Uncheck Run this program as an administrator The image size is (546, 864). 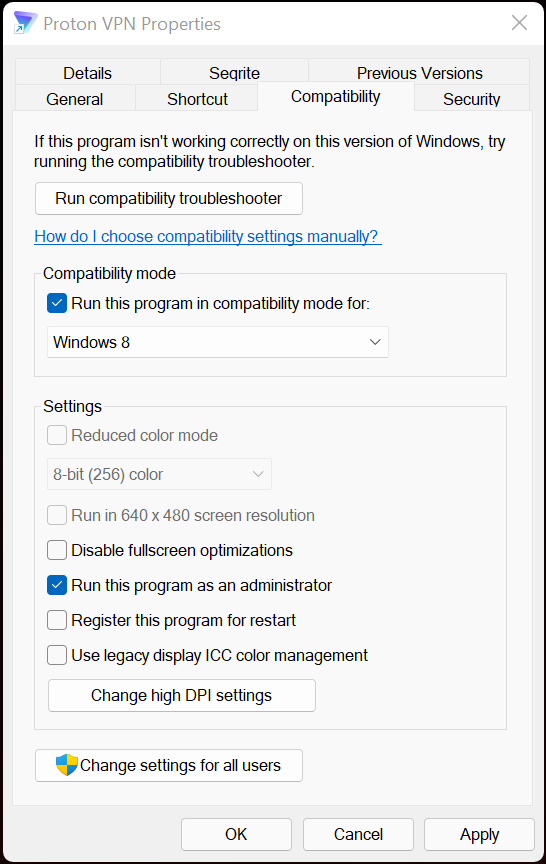point(57,585)
